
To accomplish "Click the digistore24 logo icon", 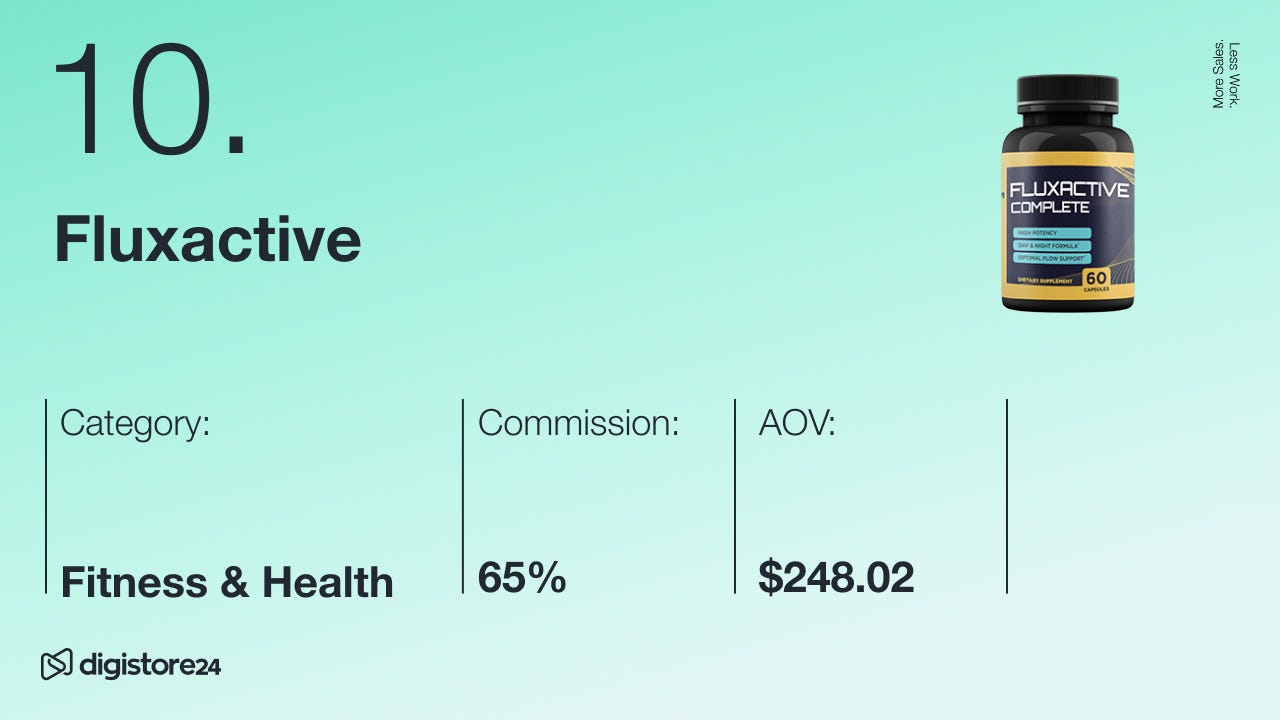I will (56, 664).
